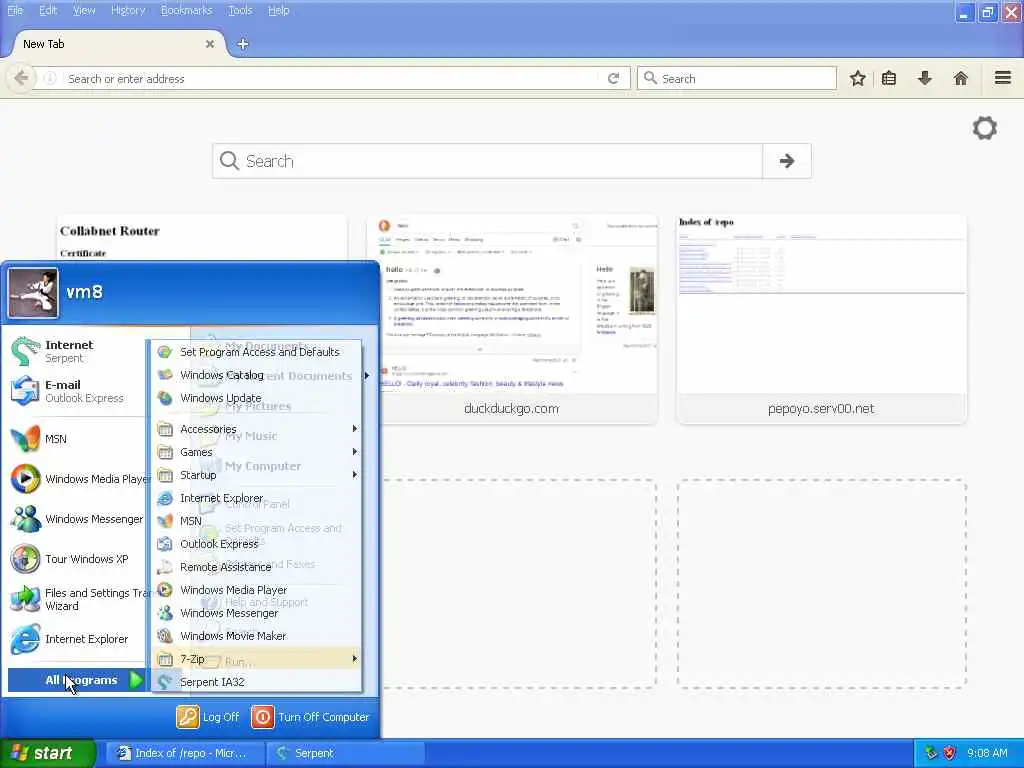Expand the Games submenu
This screenshot has width=1024, height=768.
tap(257, 452)
